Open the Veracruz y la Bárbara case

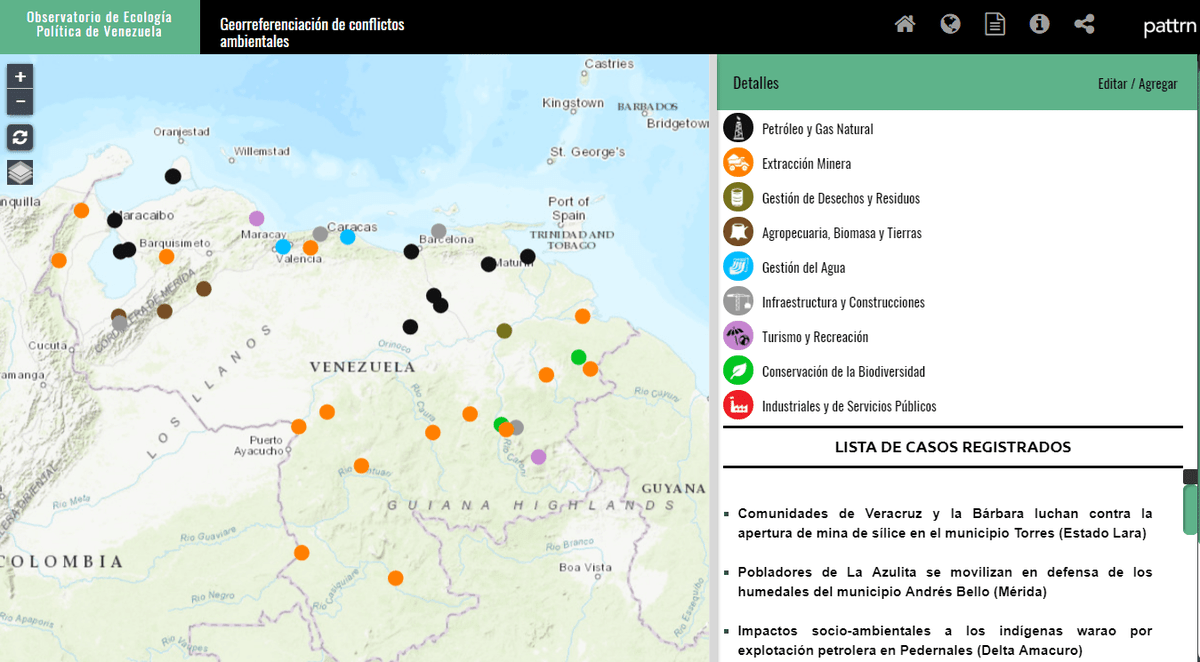944,523
